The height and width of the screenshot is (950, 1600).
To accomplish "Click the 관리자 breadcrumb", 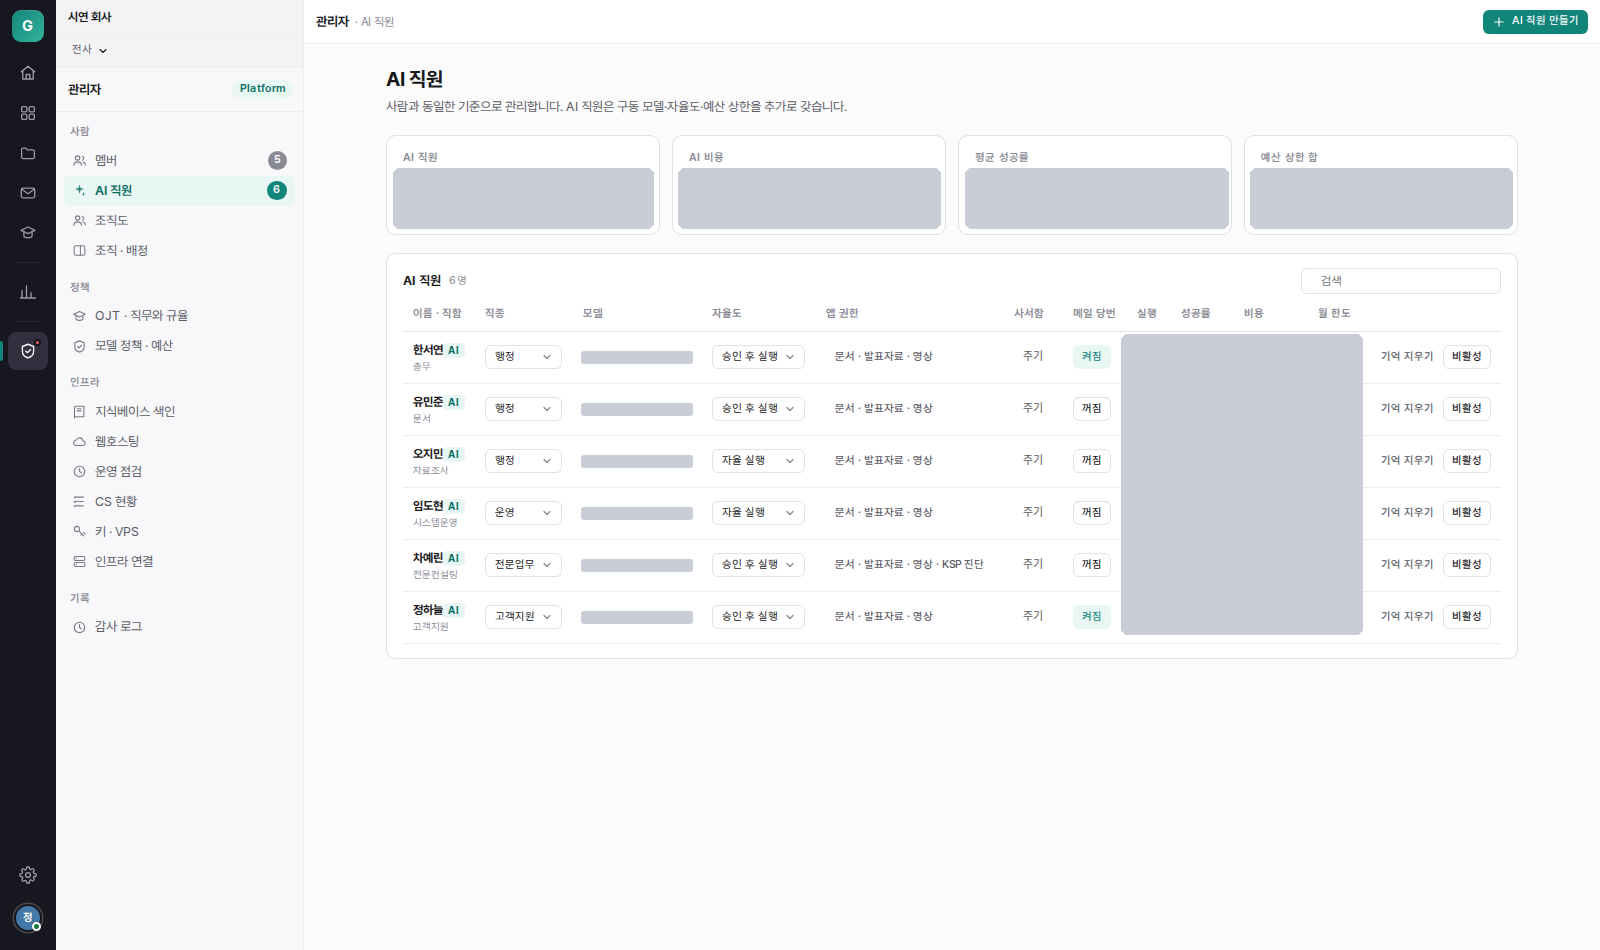I will pos(332,21).
